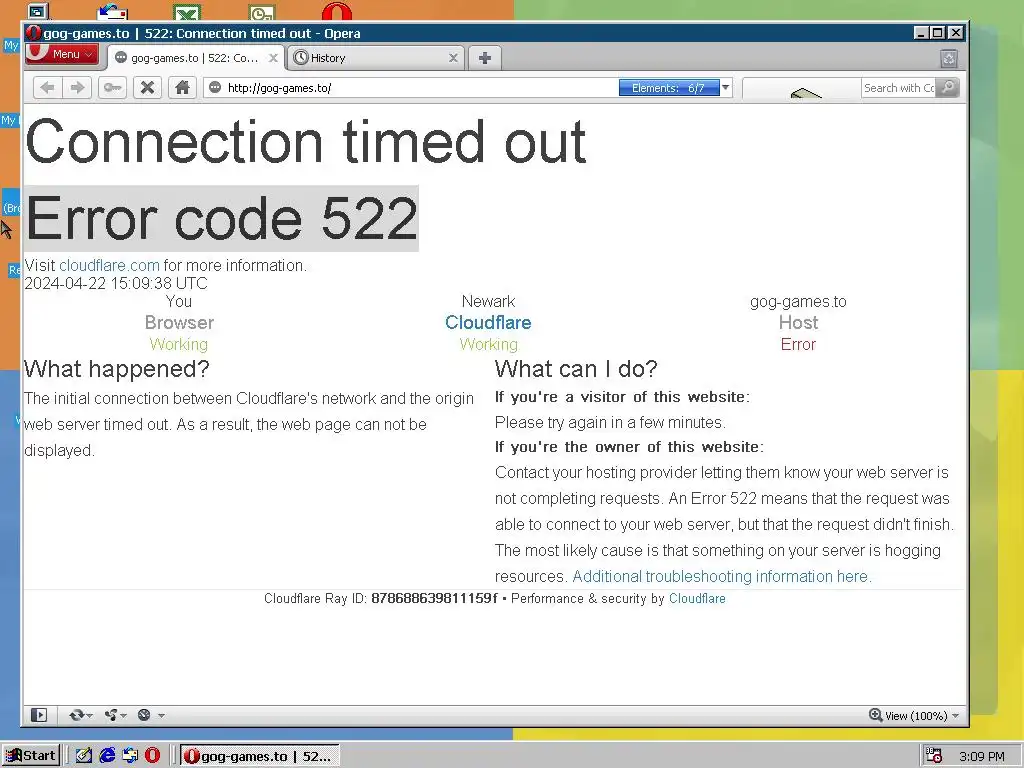1024x768 pixels.
Task: Stop loading with the X button
Action: [x=148, y=88]
